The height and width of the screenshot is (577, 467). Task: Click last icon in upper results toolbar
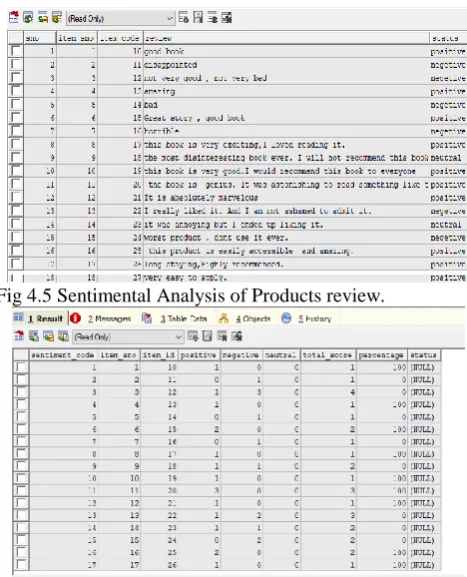coord(227,17)
